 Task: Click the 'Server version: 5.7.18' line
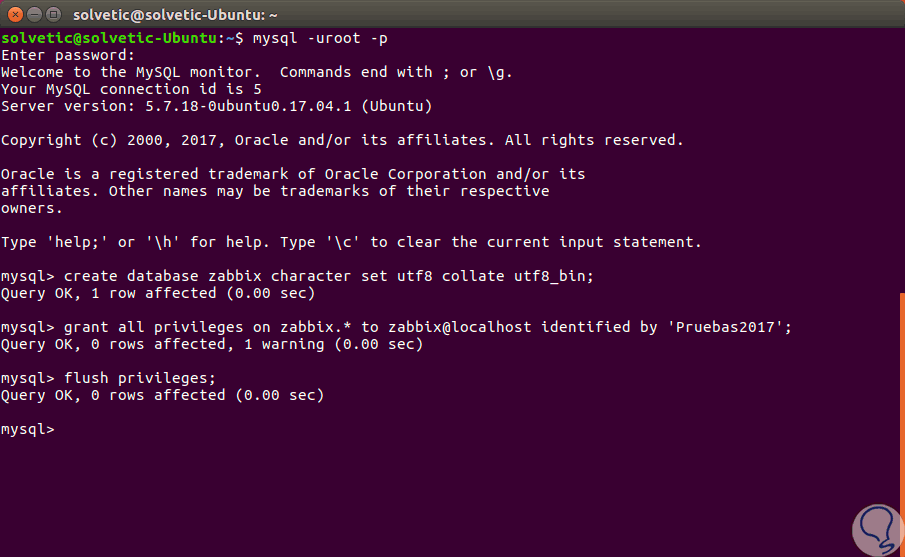click(216, 106)
